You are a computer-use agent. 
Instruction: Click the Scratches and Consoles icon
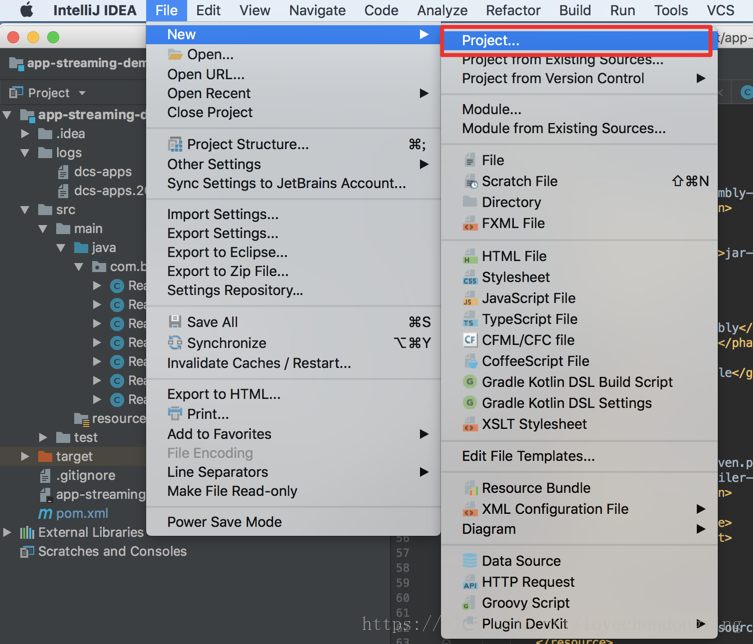tap(27, 552)
